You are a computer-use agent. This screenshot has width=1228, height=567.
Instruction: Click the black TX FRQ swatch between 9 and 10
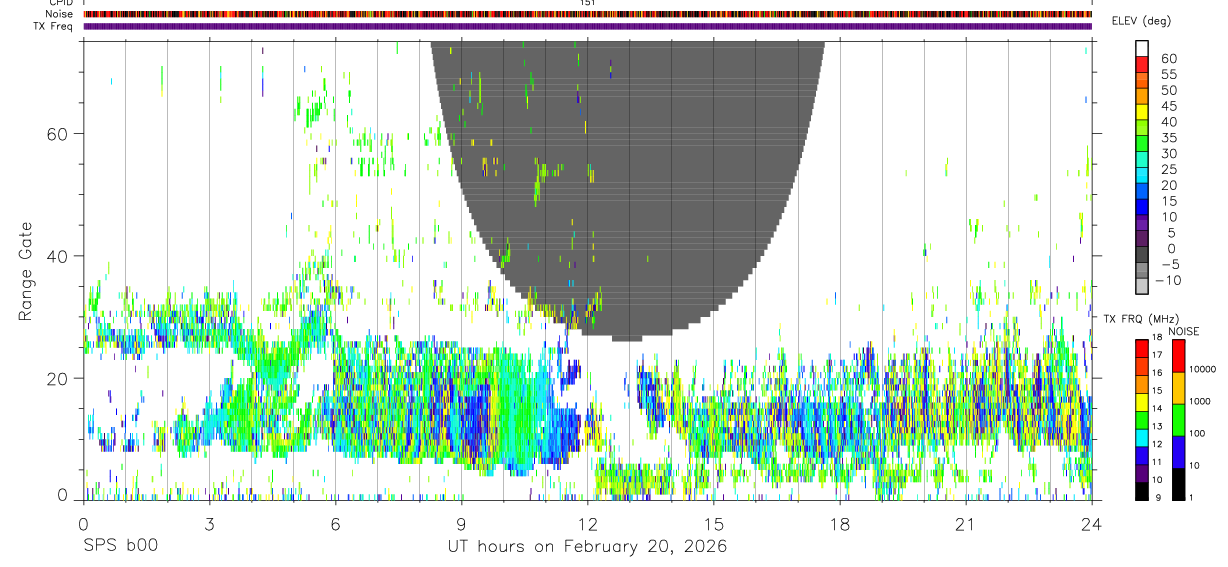[x=1142, y=490]
